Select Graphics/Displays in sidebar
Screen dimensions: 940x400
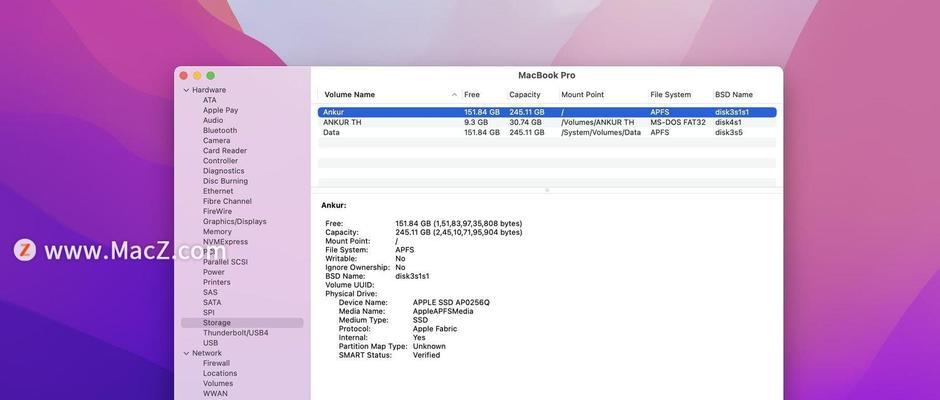[234, 221]
